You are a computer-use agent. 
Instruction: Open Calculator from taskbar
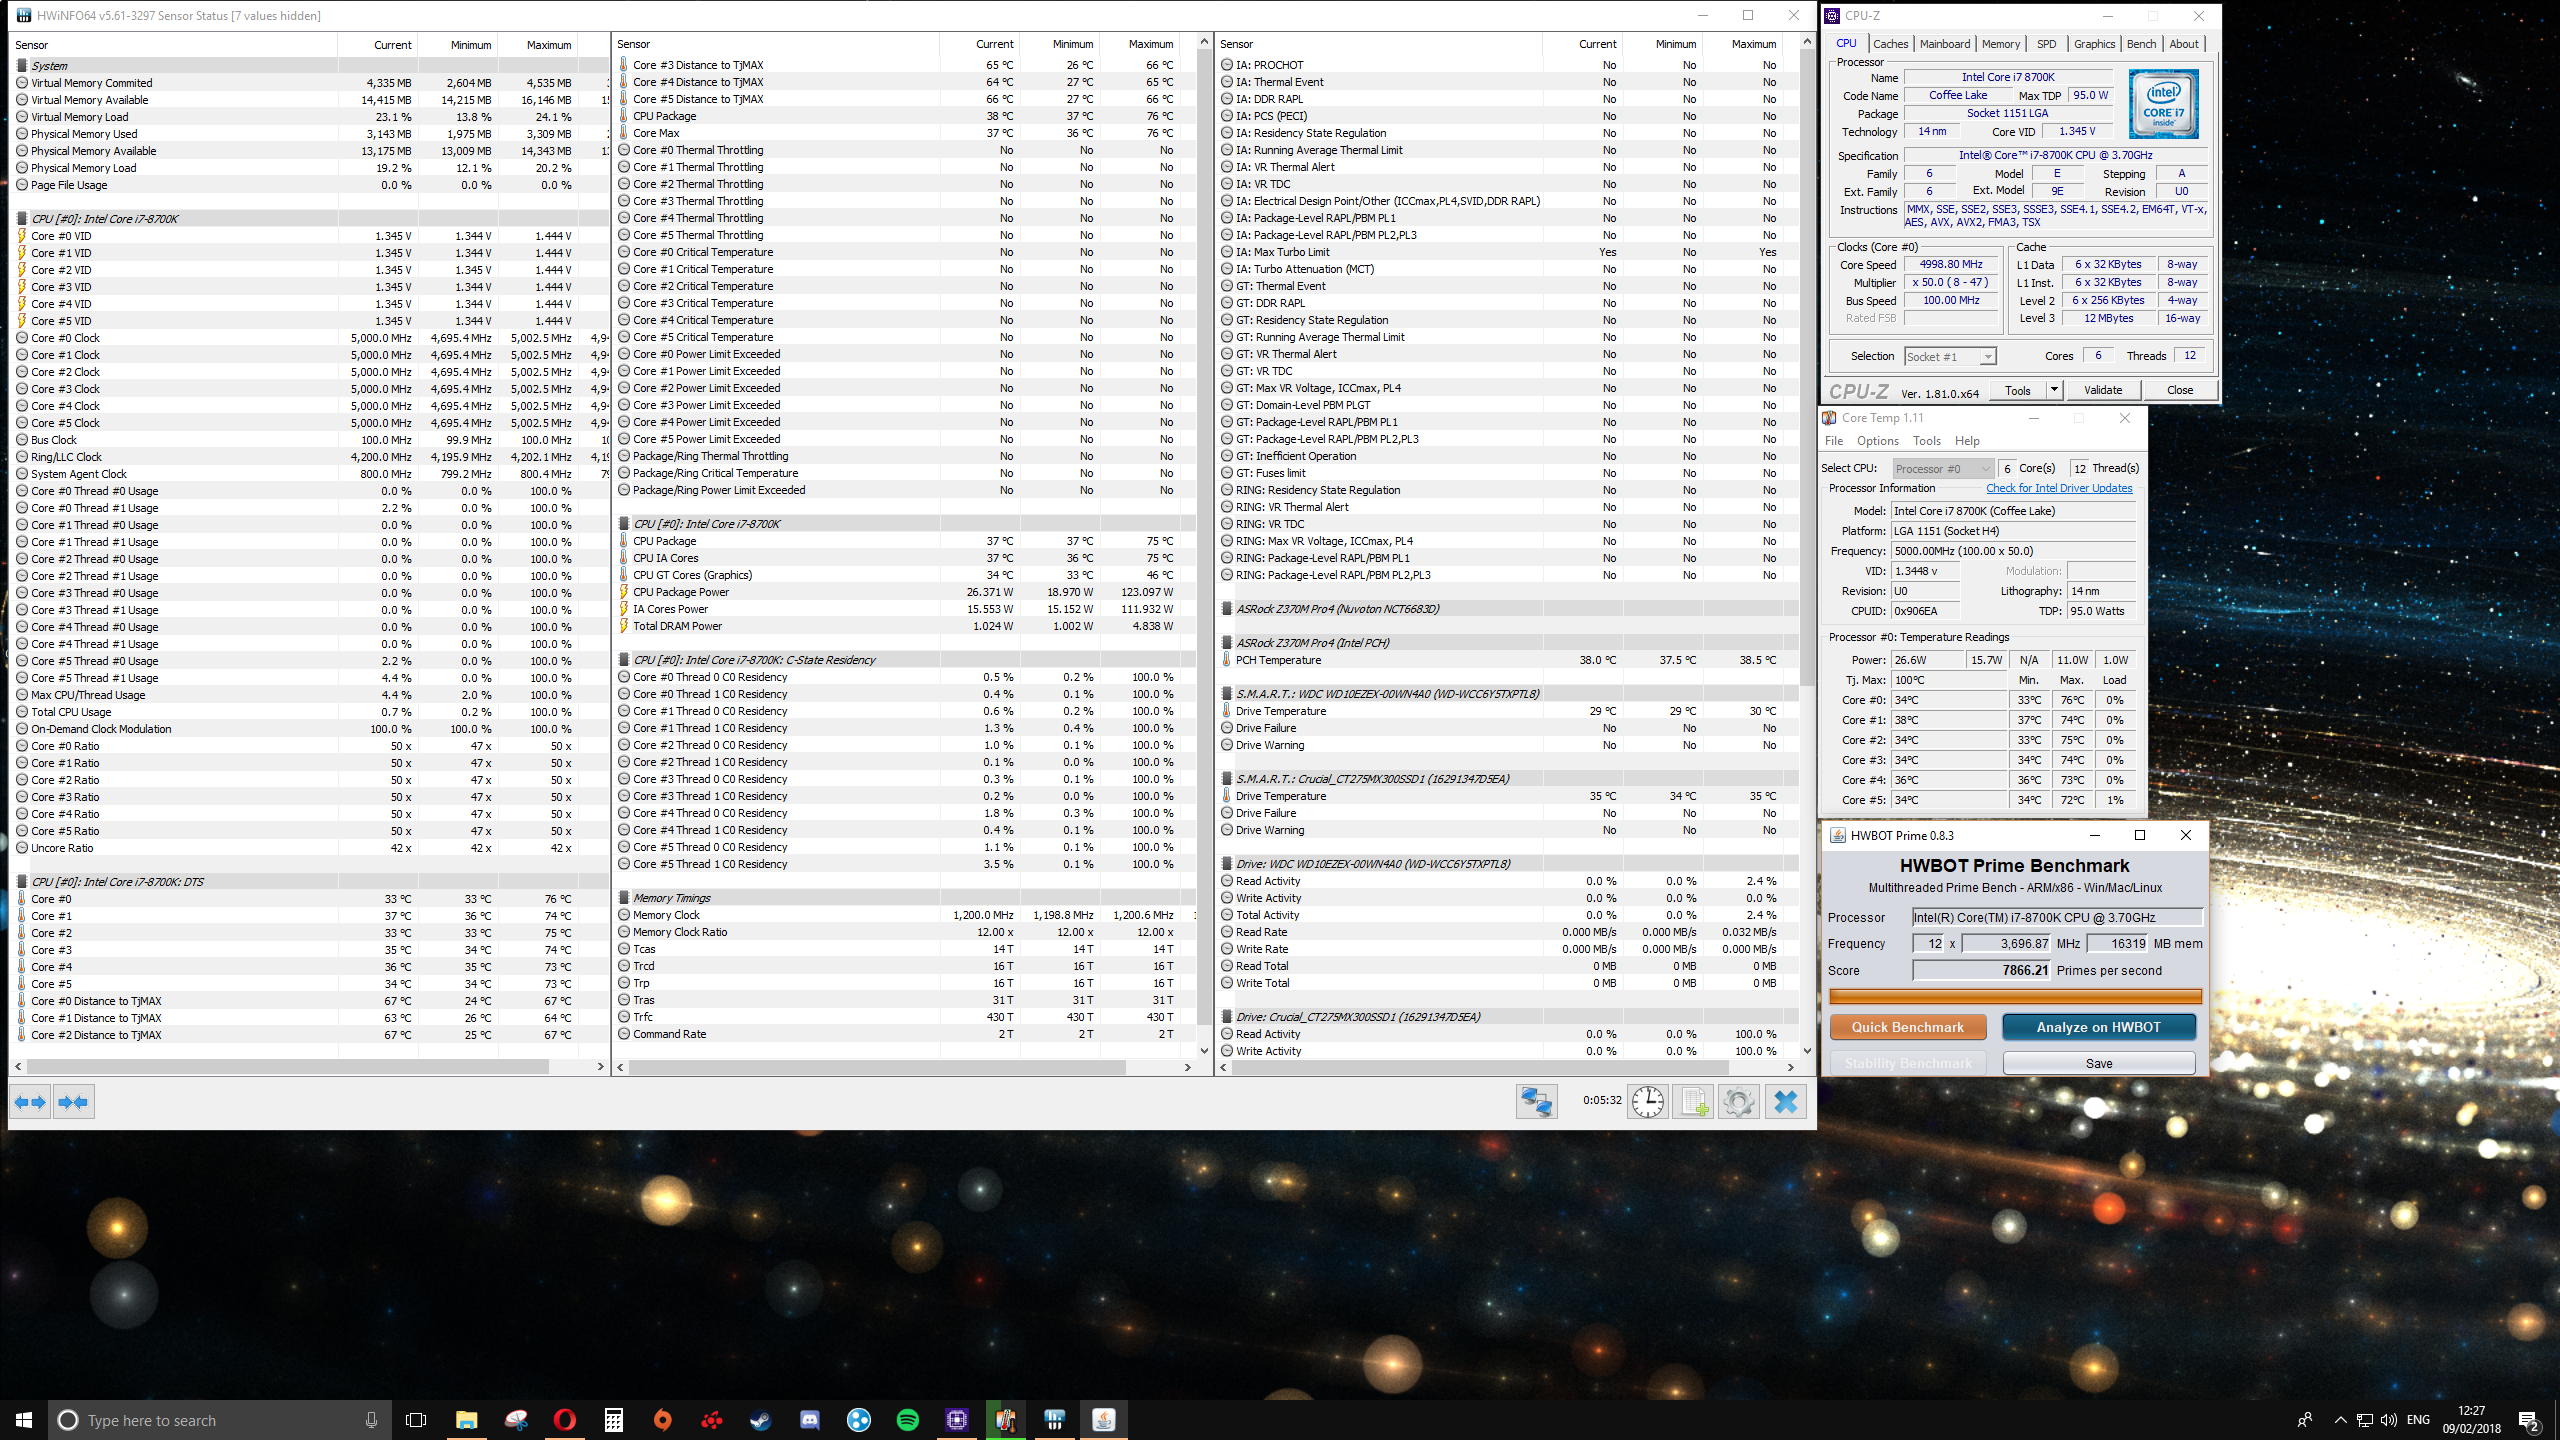click(x=614, y=1420)
